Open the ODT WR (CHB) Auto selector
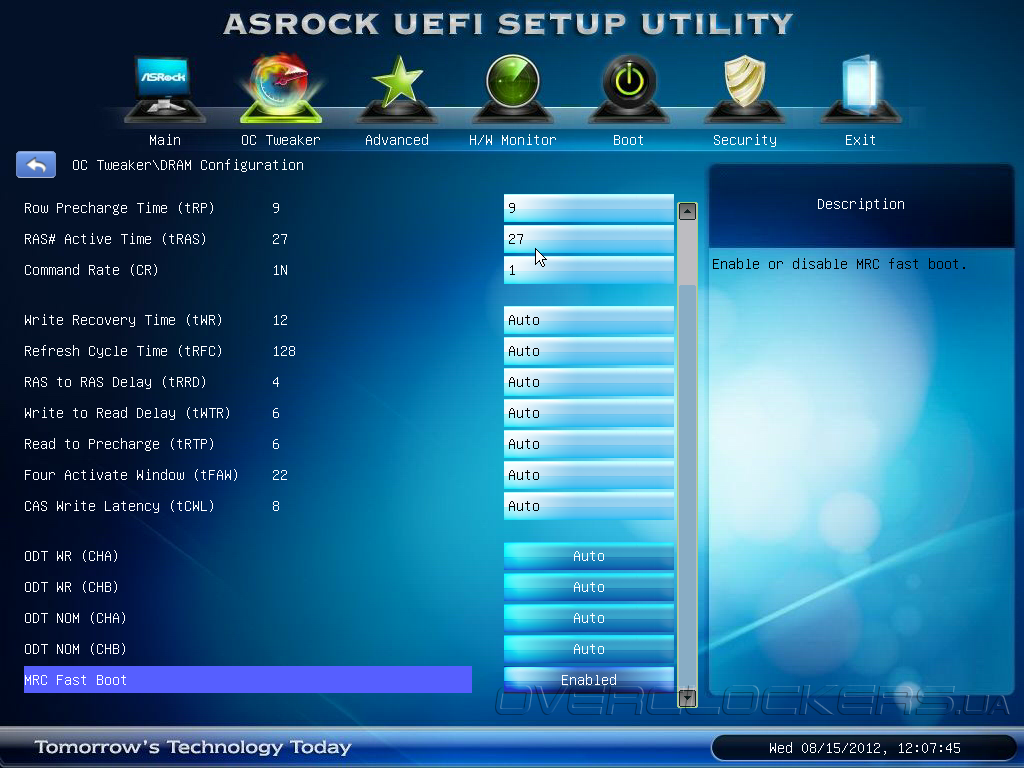This screenshot has width=1024, height=768. click(588, 587)
